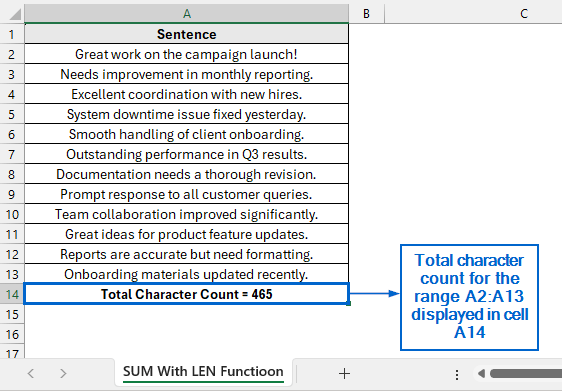Select cell 'Great work on the campaign launch!'
Image resolution: width=562 pixels, height=391 pixels.
186,54
